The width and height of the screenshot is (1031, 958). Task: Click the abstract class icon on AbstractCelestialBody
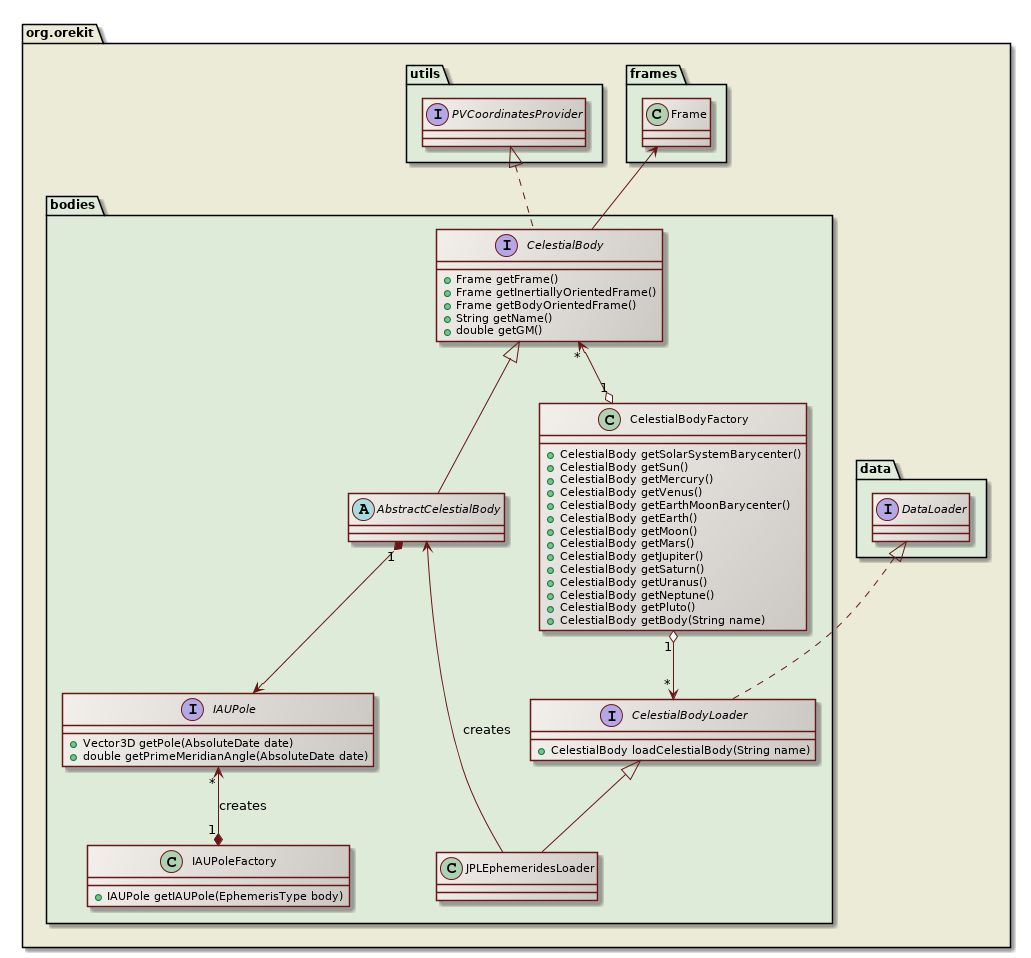click(x=362, y=511)
